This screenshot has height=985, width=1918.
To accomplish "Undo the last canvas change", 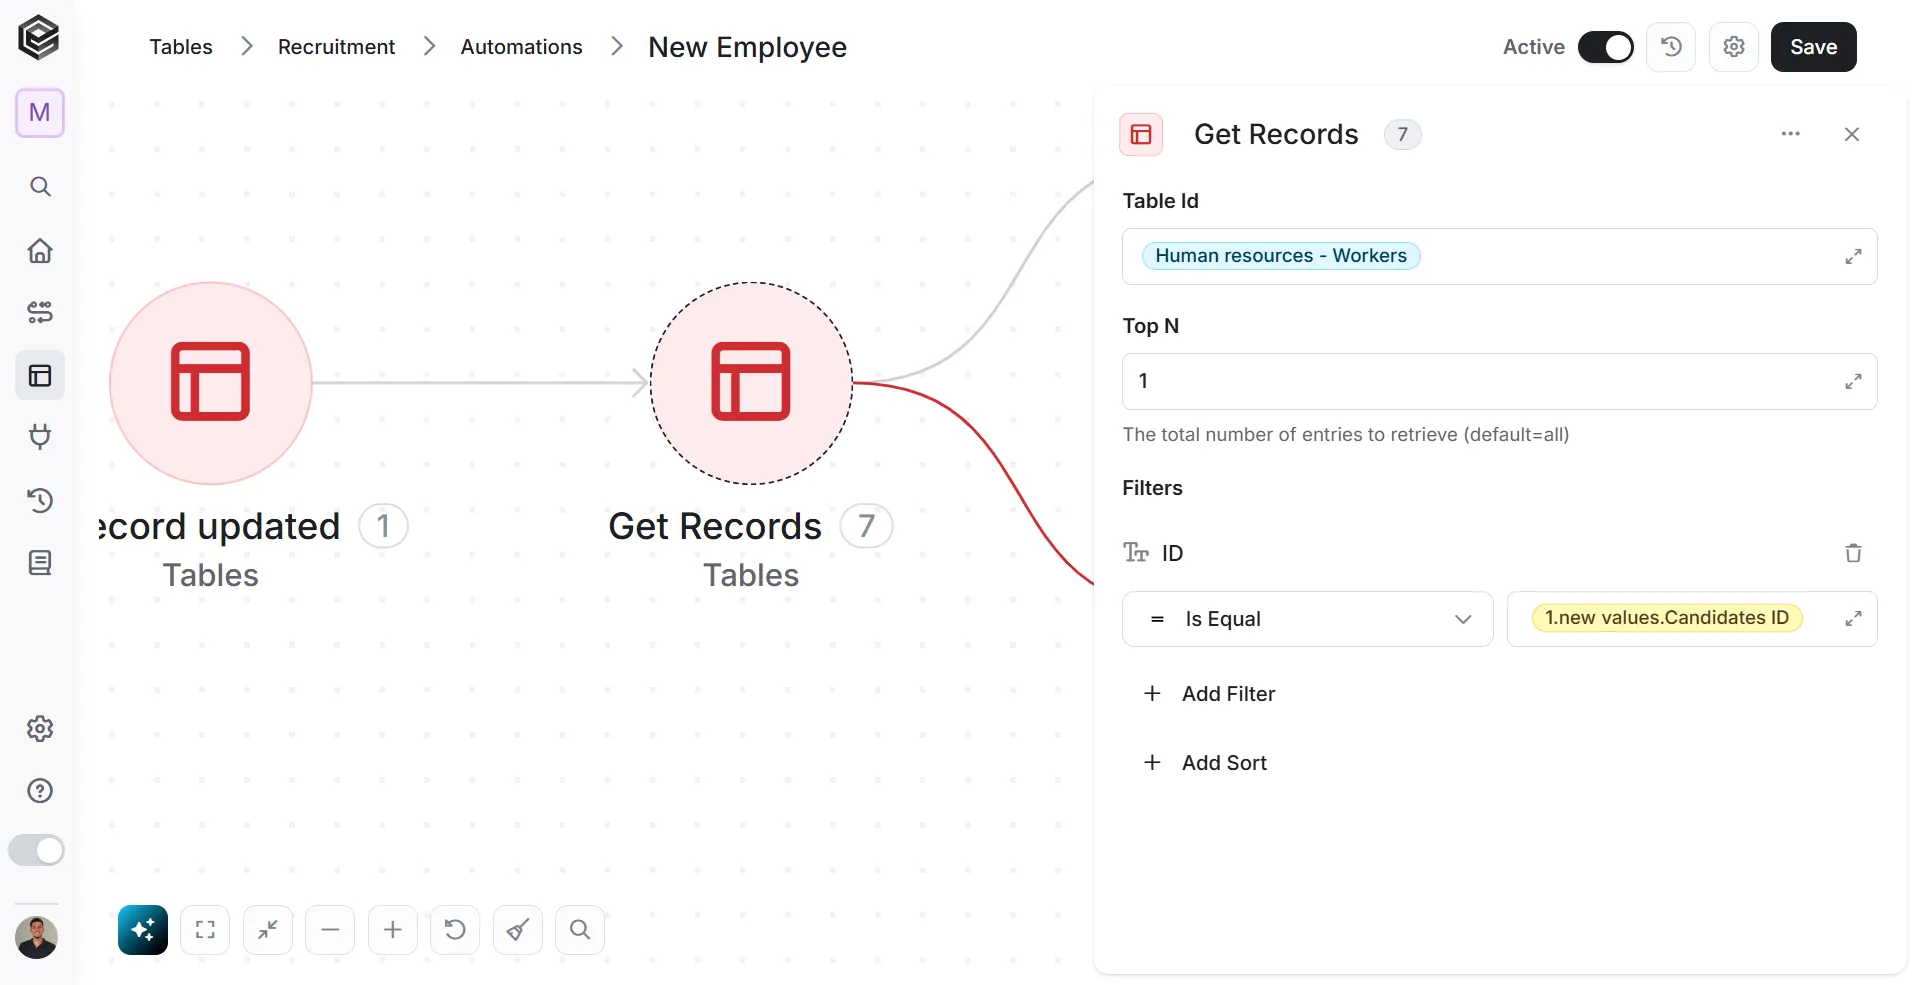I will (x=455, y=930).
